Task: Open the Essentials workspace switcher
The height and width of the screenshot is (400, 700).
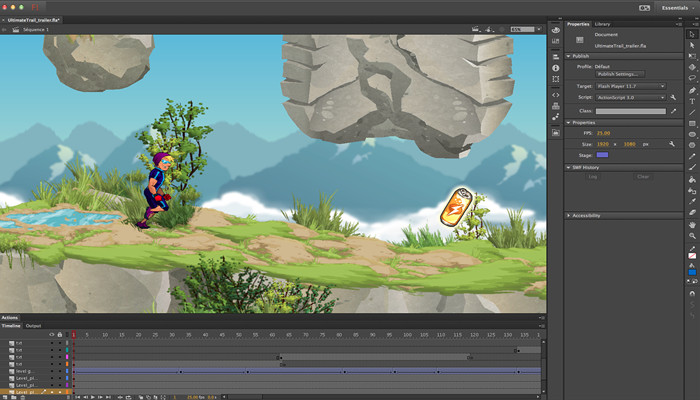Action: point(676,7)
